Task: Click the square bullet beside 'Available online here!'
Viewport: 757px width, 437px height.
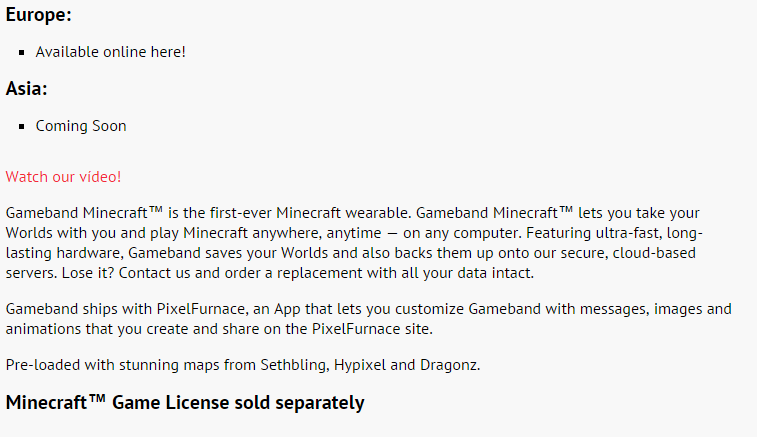Action: coord(22,53)
